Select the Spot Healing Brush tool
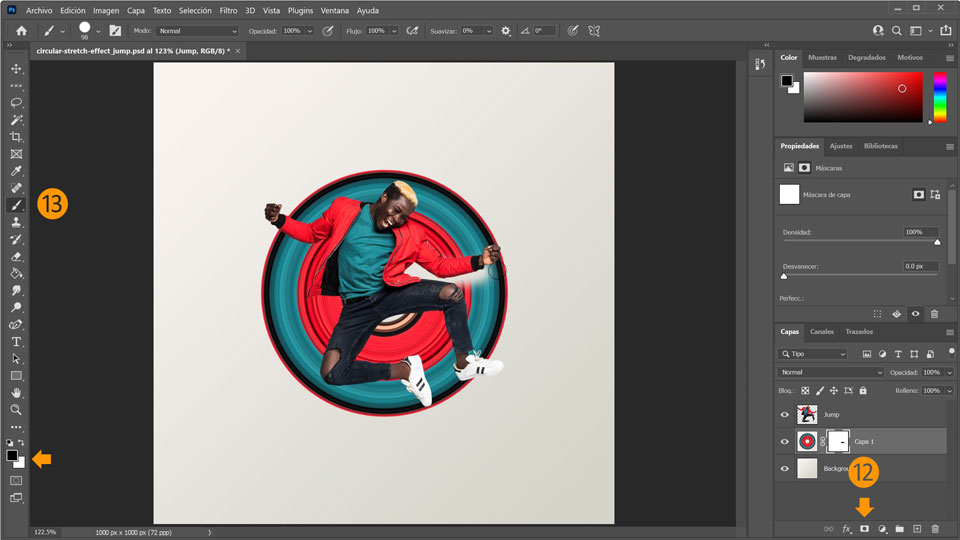The image size is (960, 540). point(17,188)
